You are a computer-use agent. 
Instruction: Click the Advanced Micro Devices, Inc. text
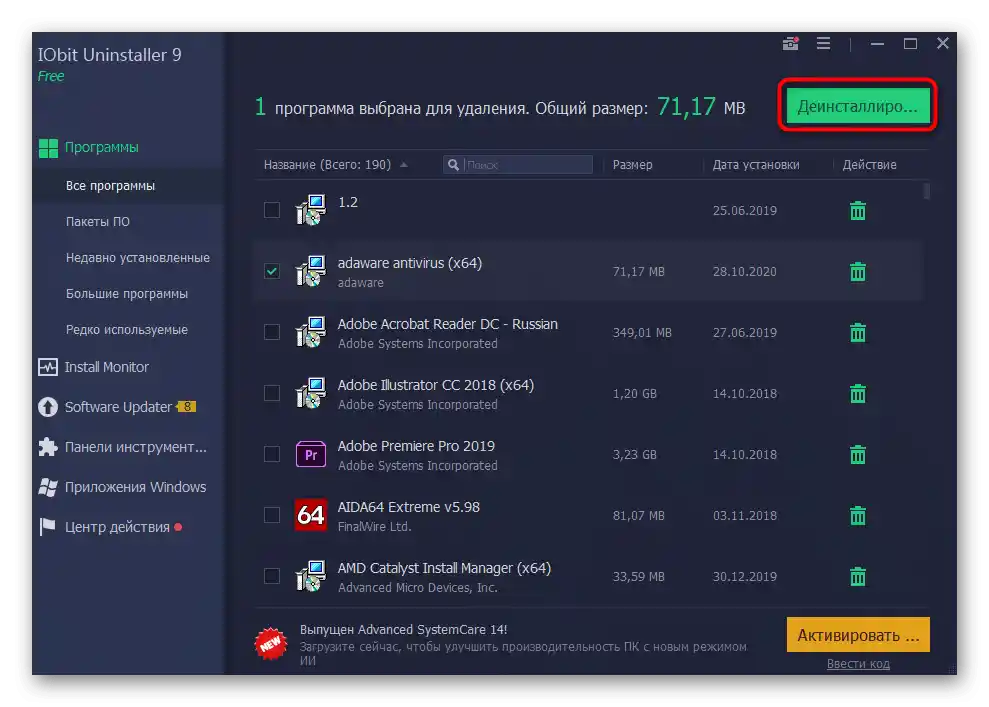tap(417, 588)
